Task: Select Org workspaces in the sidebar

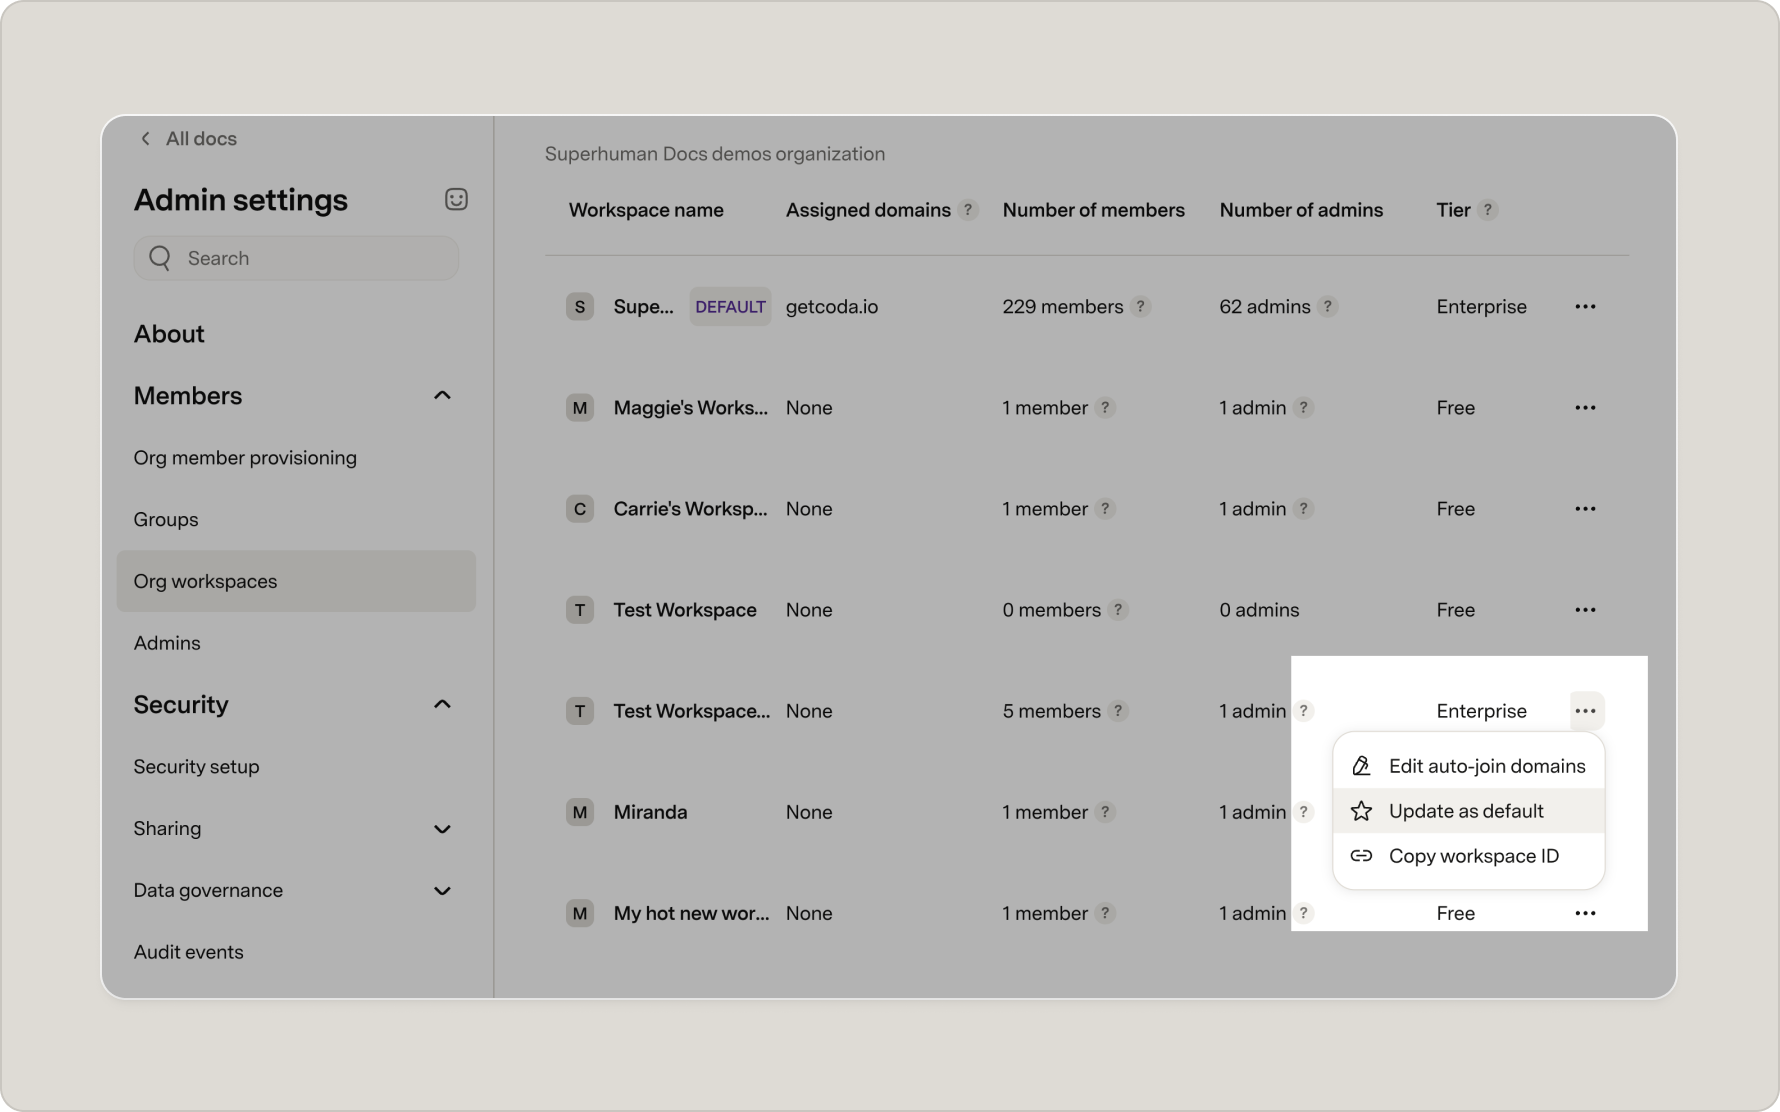Action: (x=296, y=581)
